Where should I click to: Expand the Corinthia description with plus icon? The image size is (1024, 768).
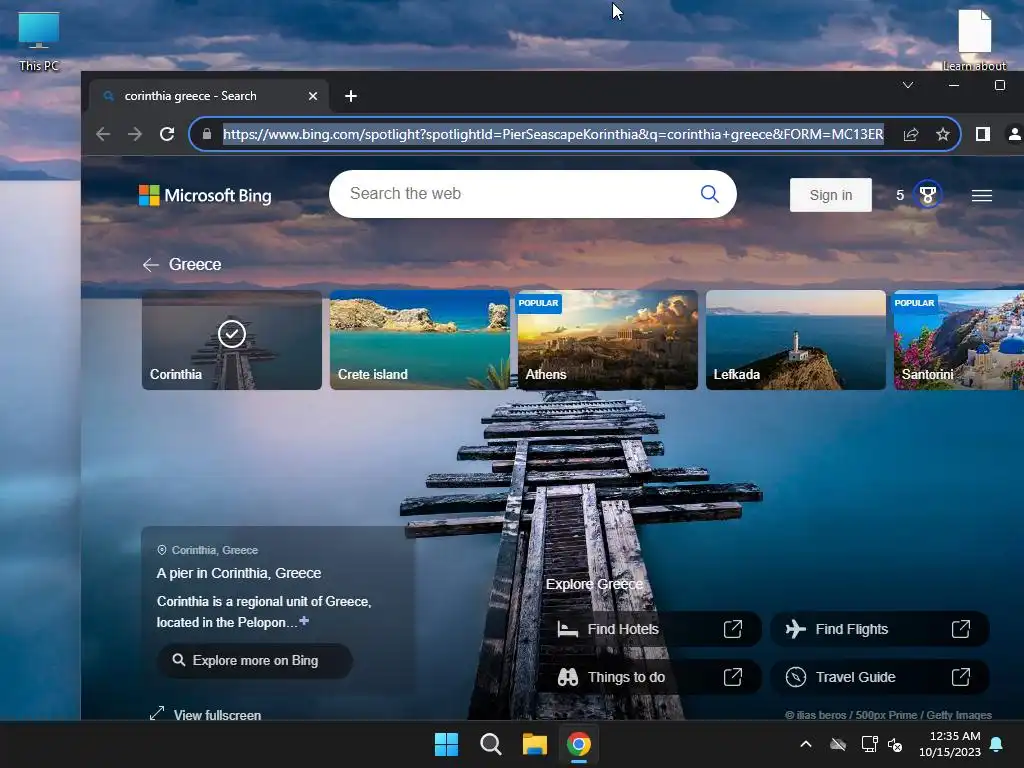click(304, 620)
